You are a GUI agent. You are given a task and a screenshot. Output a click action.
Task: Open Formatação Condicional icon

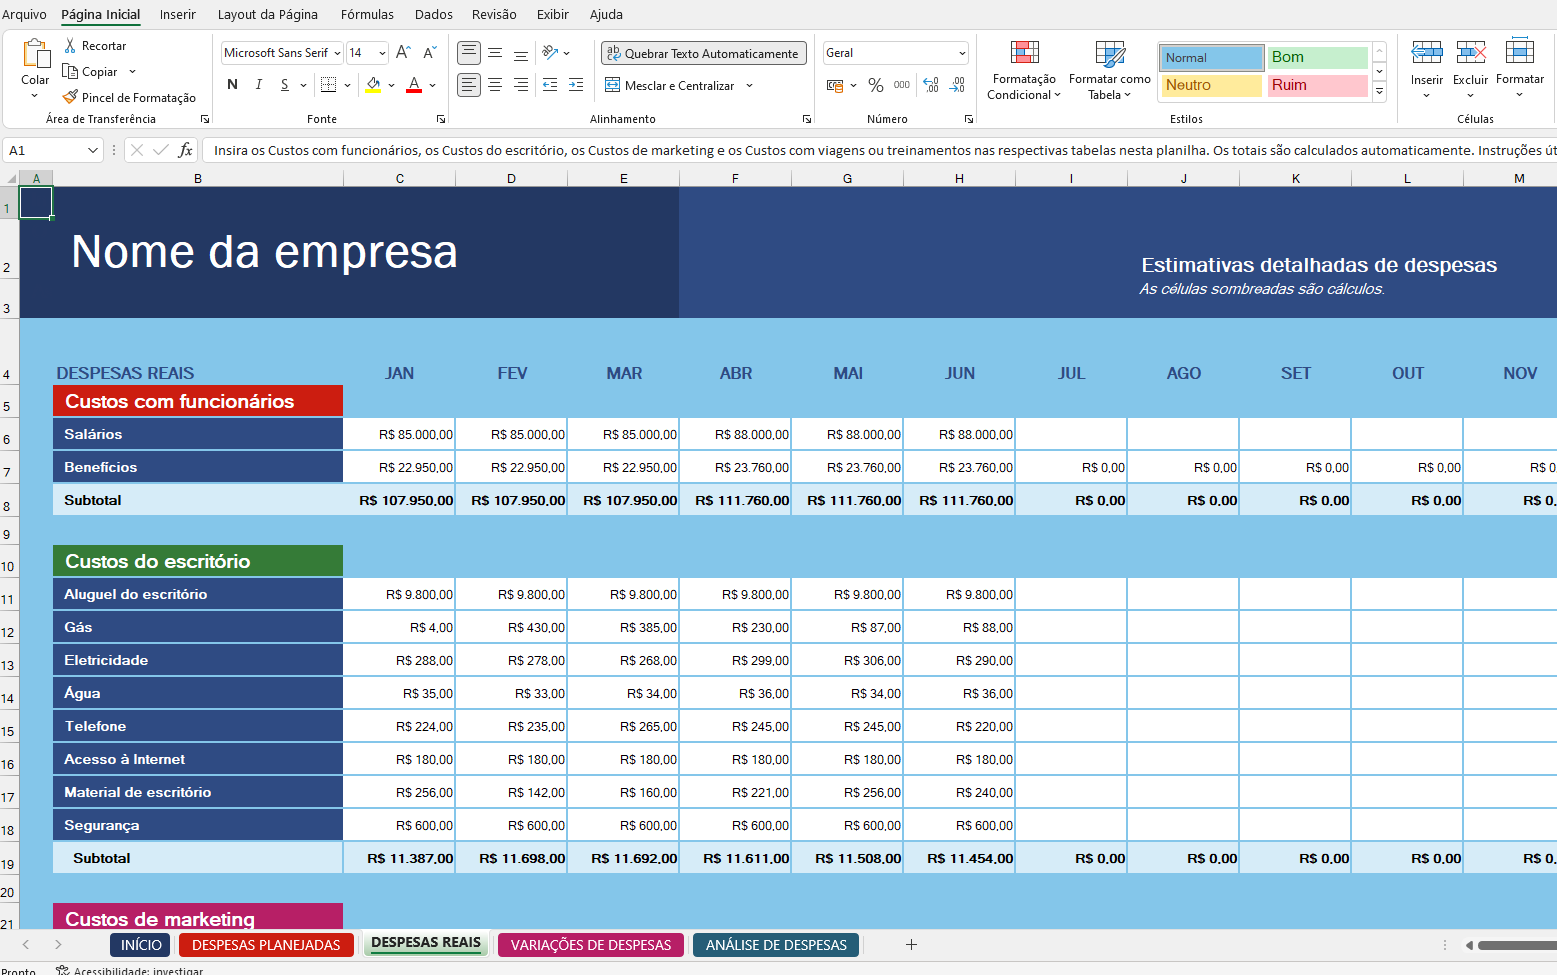(1024, 53)
